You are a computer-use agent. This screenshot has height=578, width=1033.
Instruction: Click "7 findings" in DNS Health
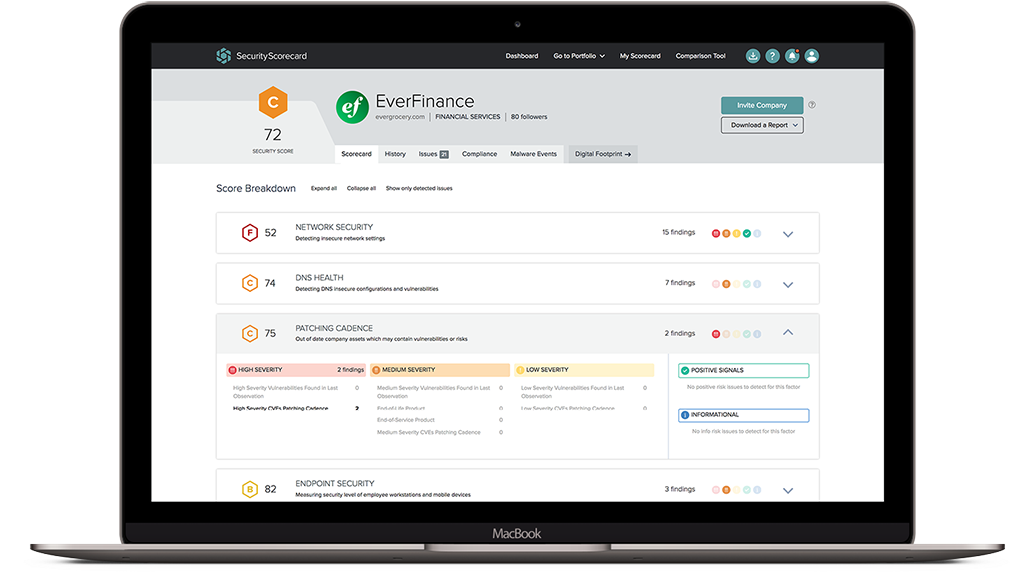[680, 283]
